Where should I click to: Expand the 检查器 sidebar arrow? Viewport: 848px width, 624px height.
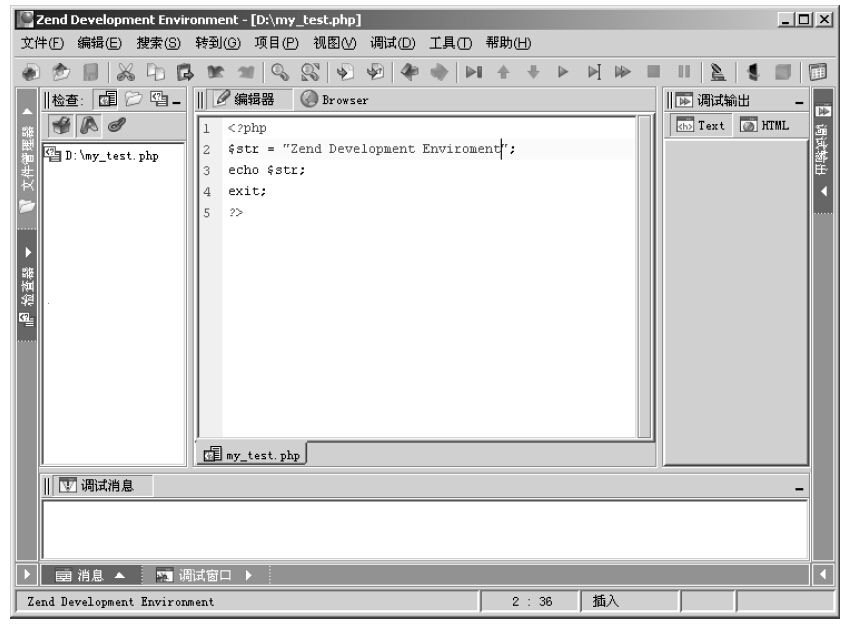pos(28,252)
